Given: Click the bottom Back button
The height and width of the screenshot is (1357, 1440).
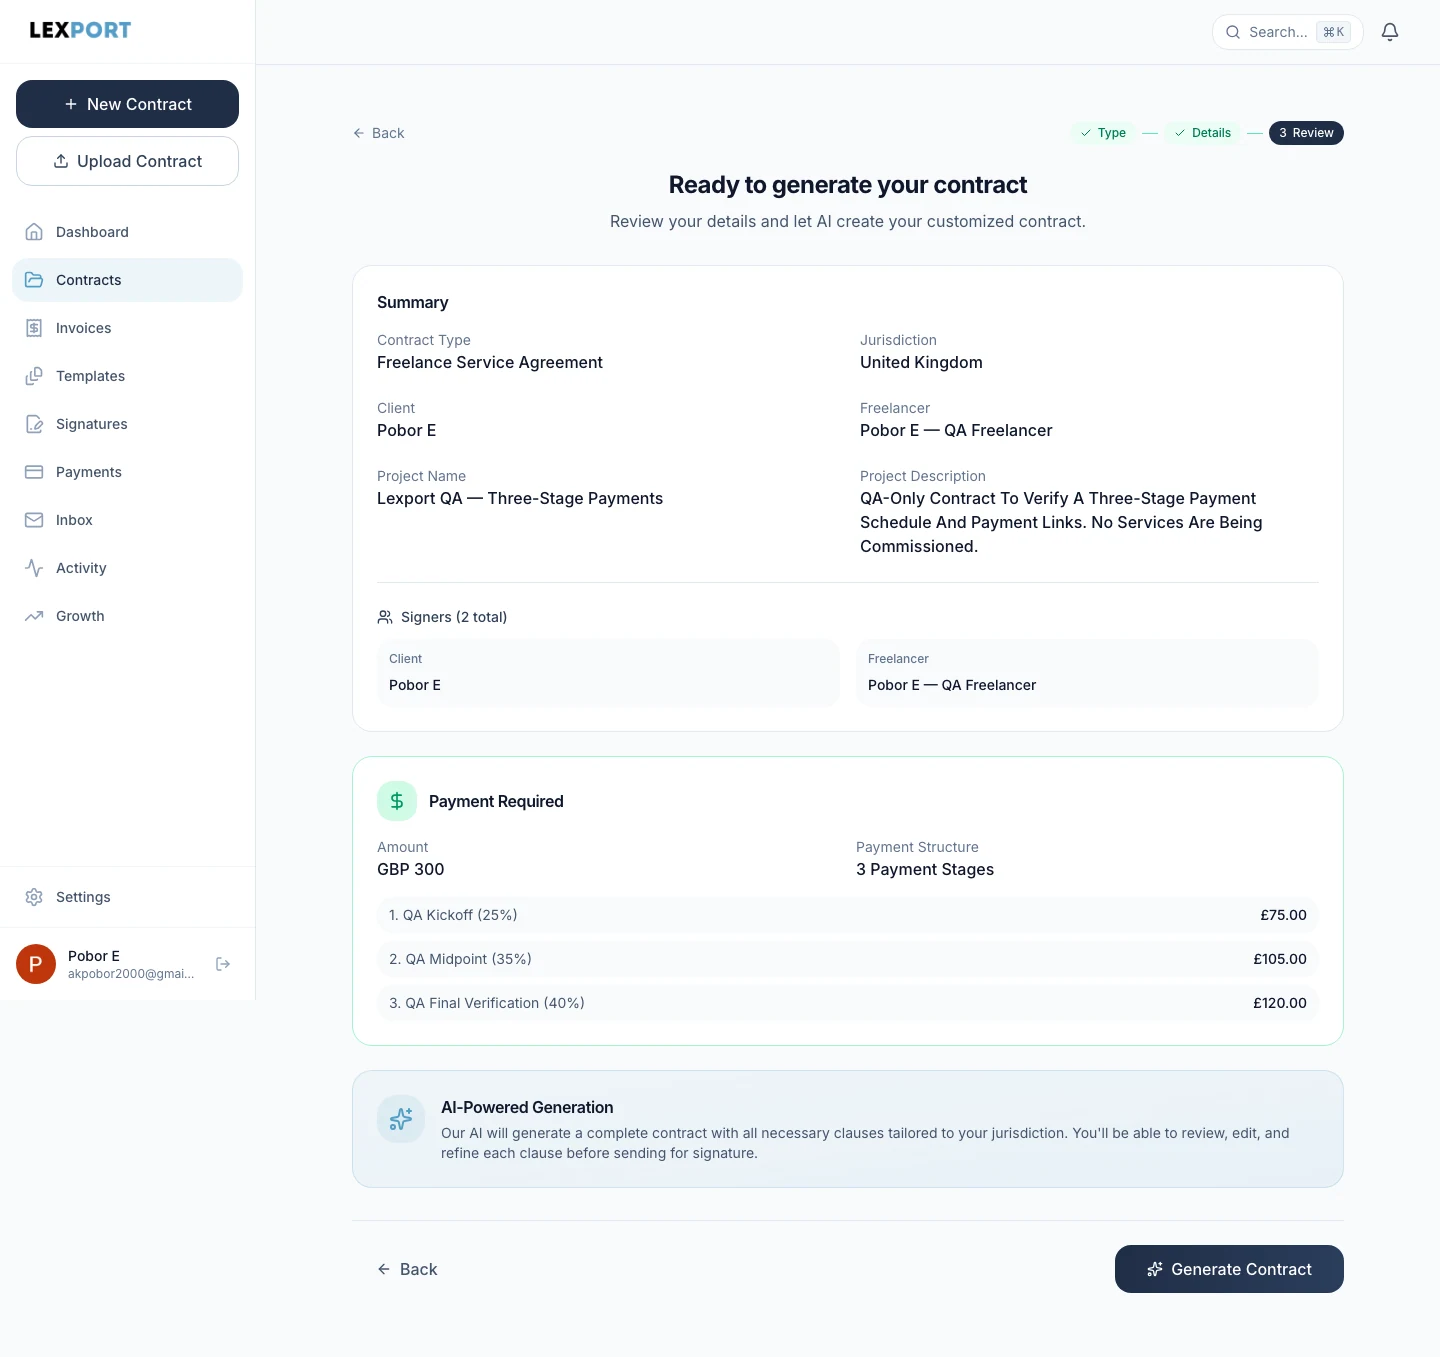Looking at the screenshot, I should (407, 1269).
